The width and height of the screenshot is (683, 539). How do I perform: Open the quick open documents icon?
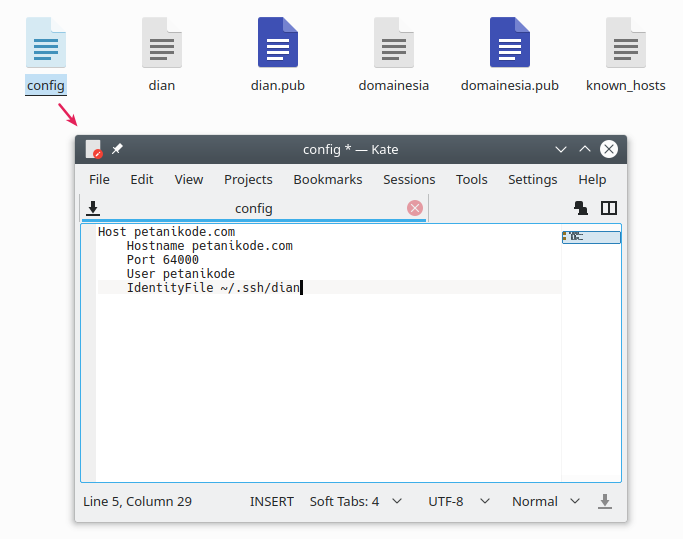(x=580, y=208)
